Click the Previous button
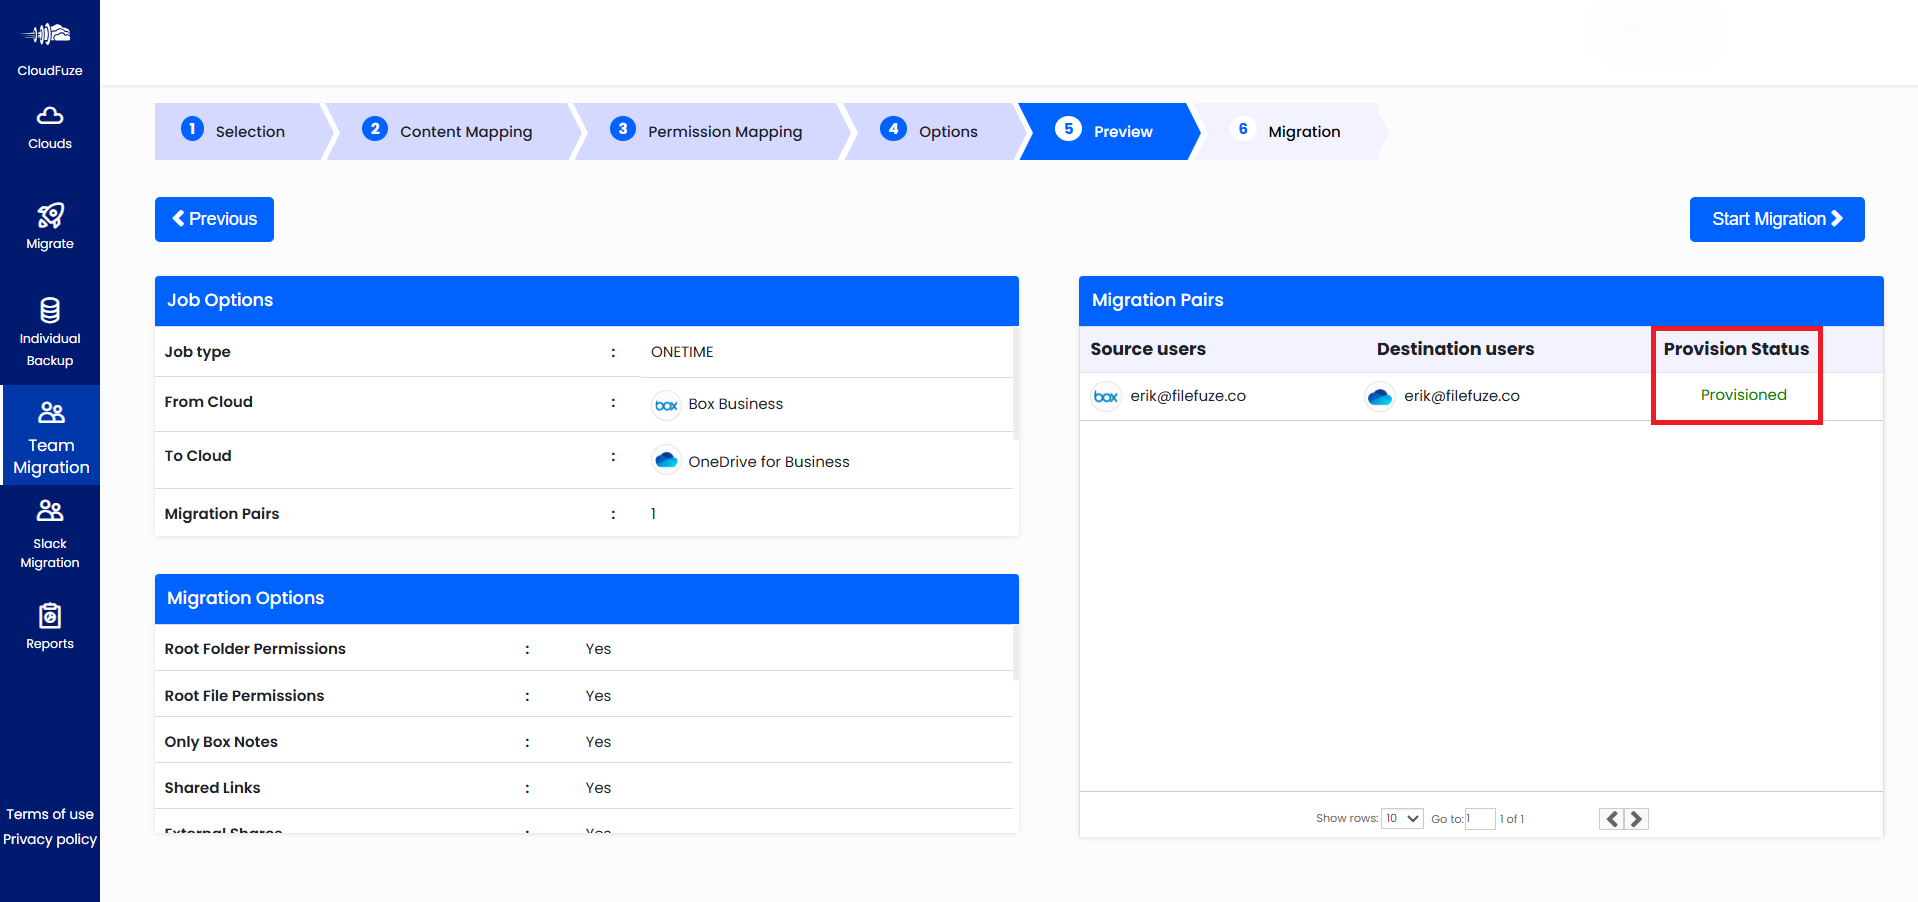Viewport: 1918px width, 902px height. tap(214, 219)
